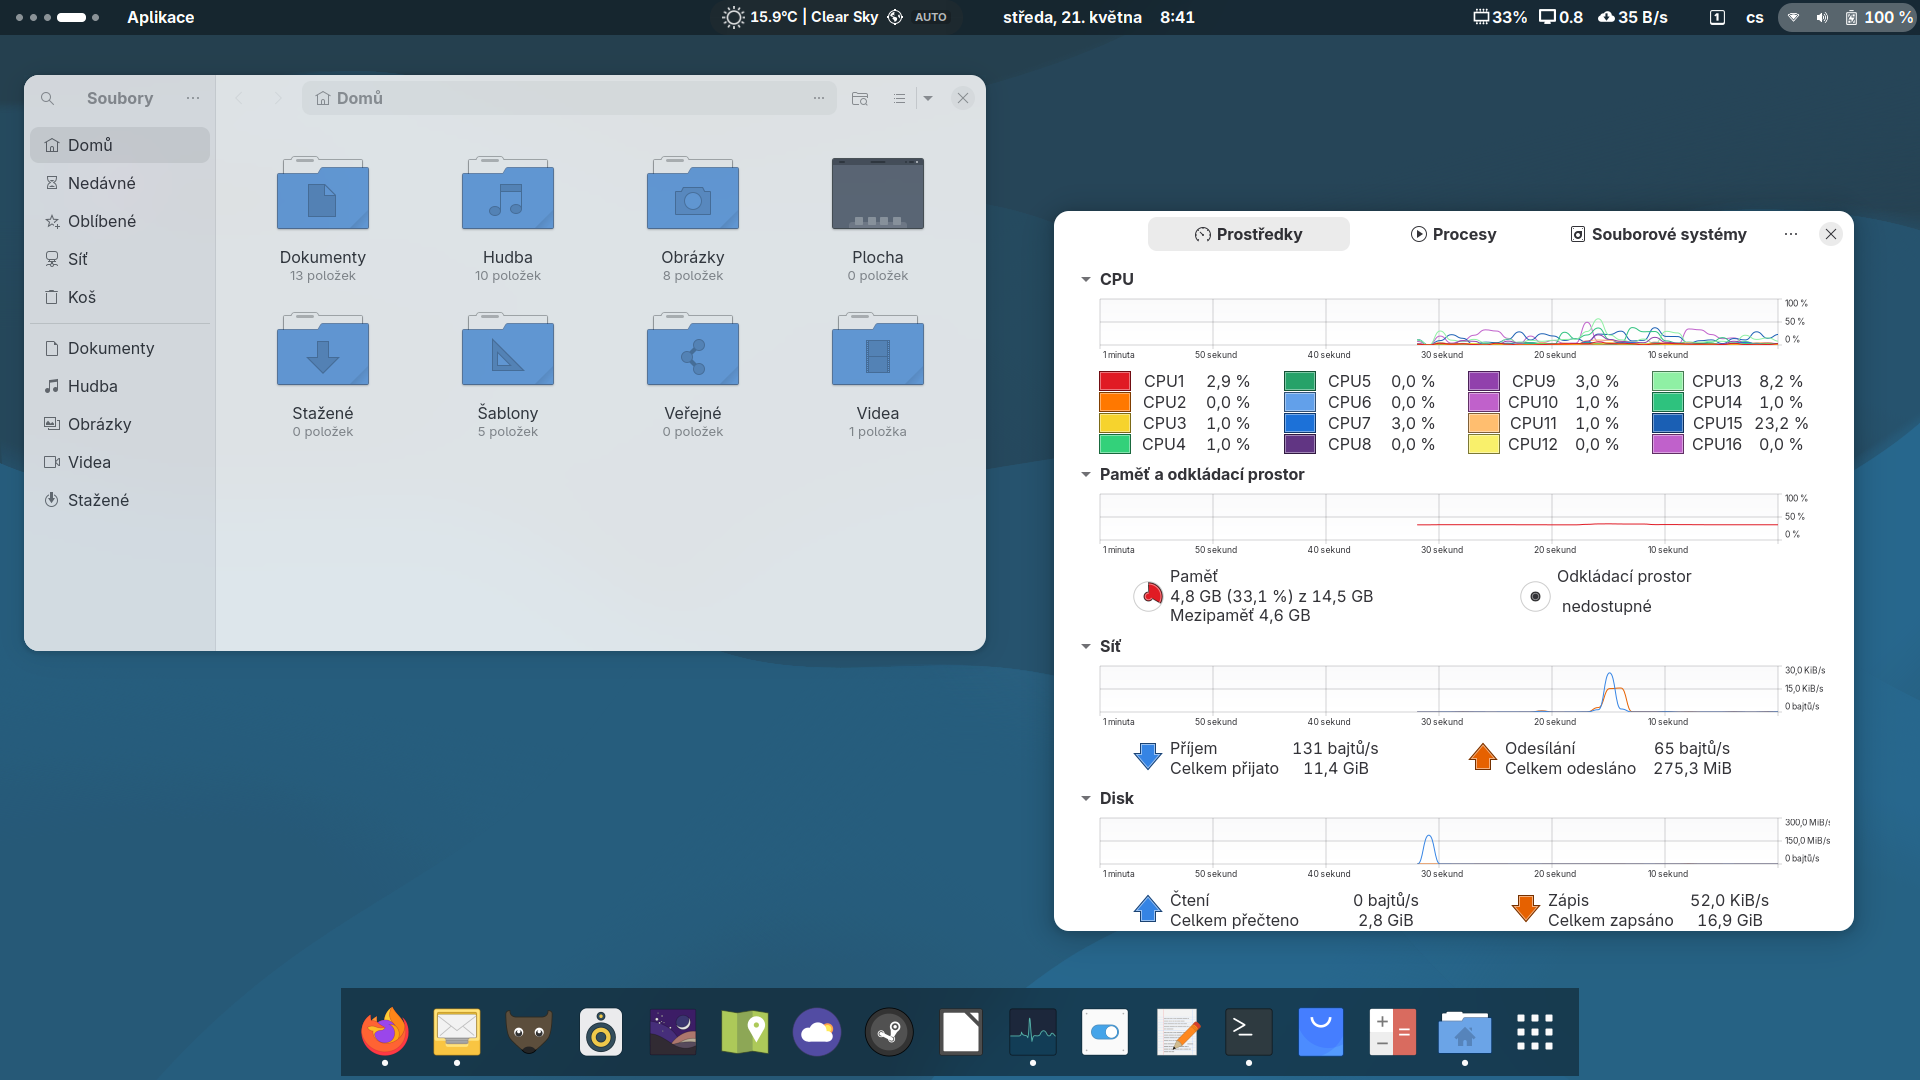Open the Soubory sidebar menu dots

pos(193,98)
